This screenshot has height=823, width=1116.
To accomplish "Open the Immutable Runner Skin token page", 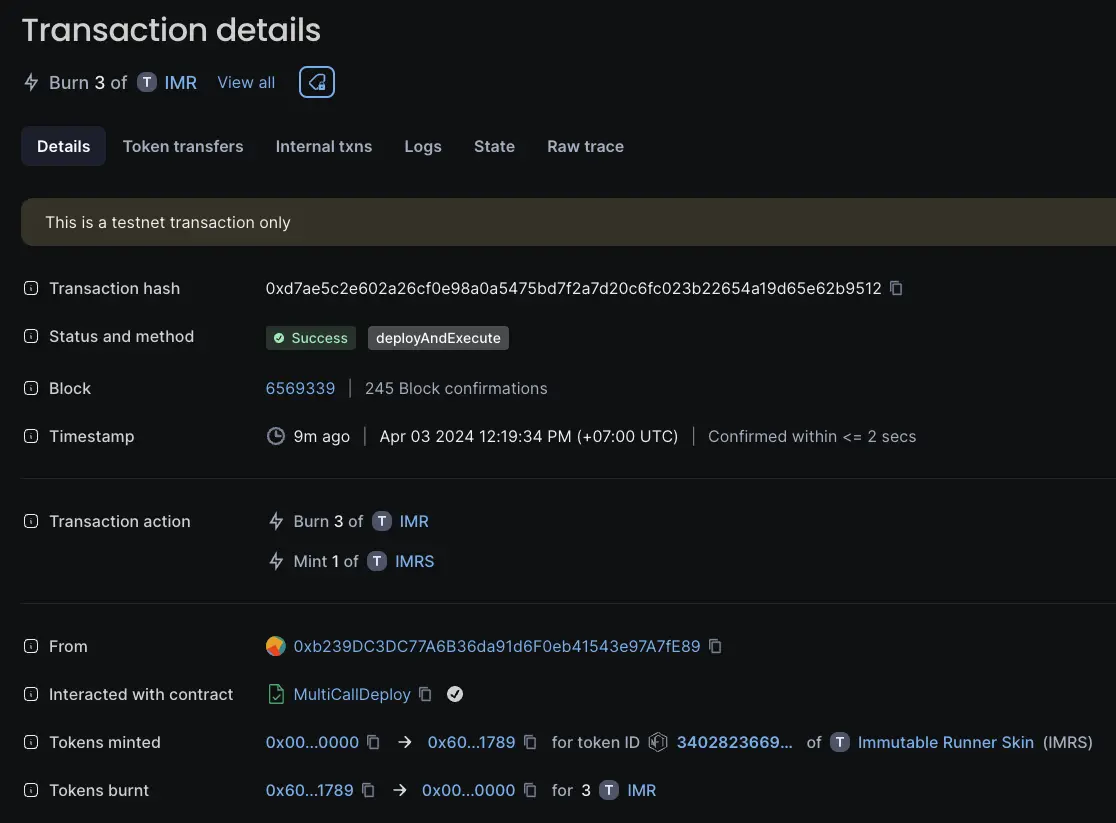I will (945, 742).
